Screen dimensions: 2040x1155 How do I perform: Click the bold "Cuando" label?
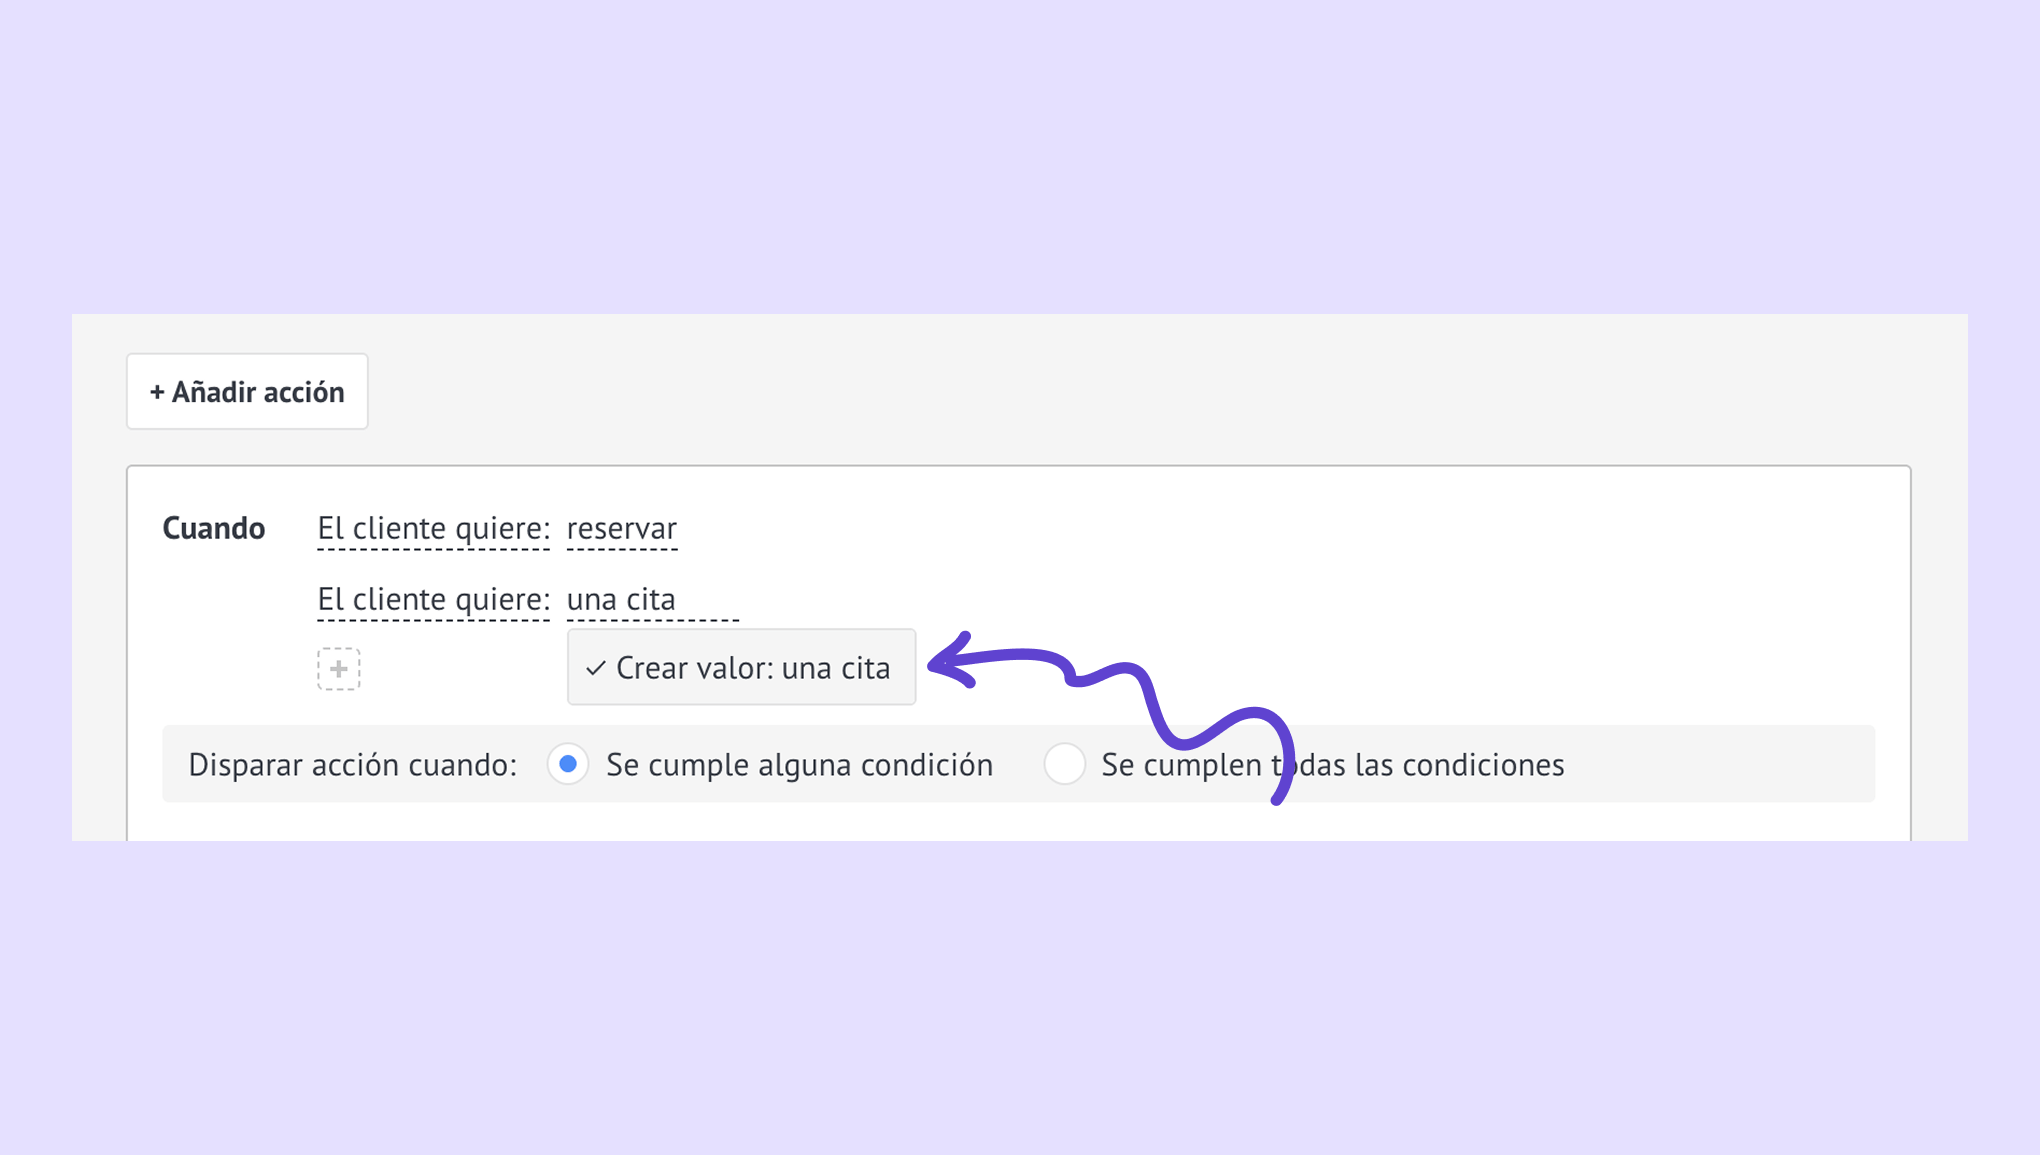pyautogui.click(x=214, y=529)
